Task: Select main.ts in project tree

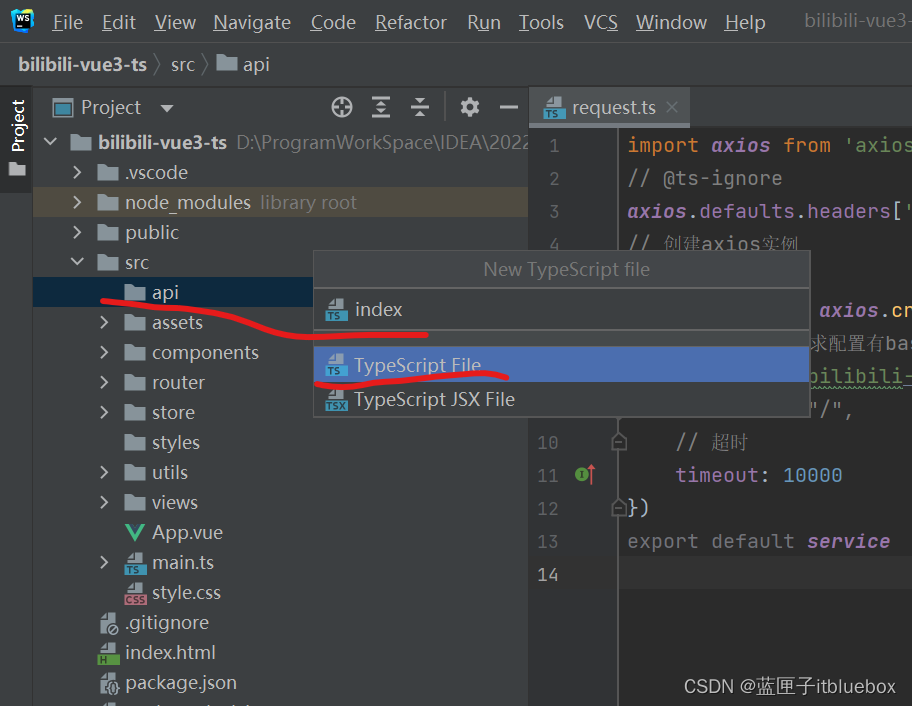Action: pyautogui.click(x=183, y=562)
